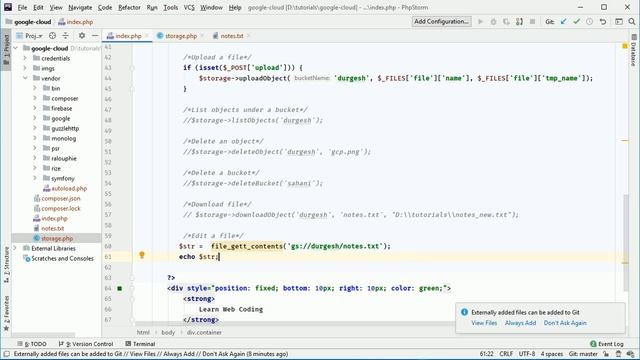Screen dimensions: 640x360
Task: Click Git update project arrow icon
Action: coord(563,22)
